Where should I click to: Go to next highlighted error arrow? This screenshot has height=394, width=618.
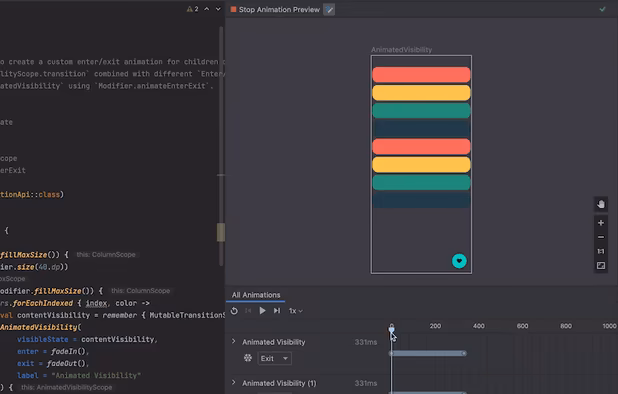click(x=218, y=9)
